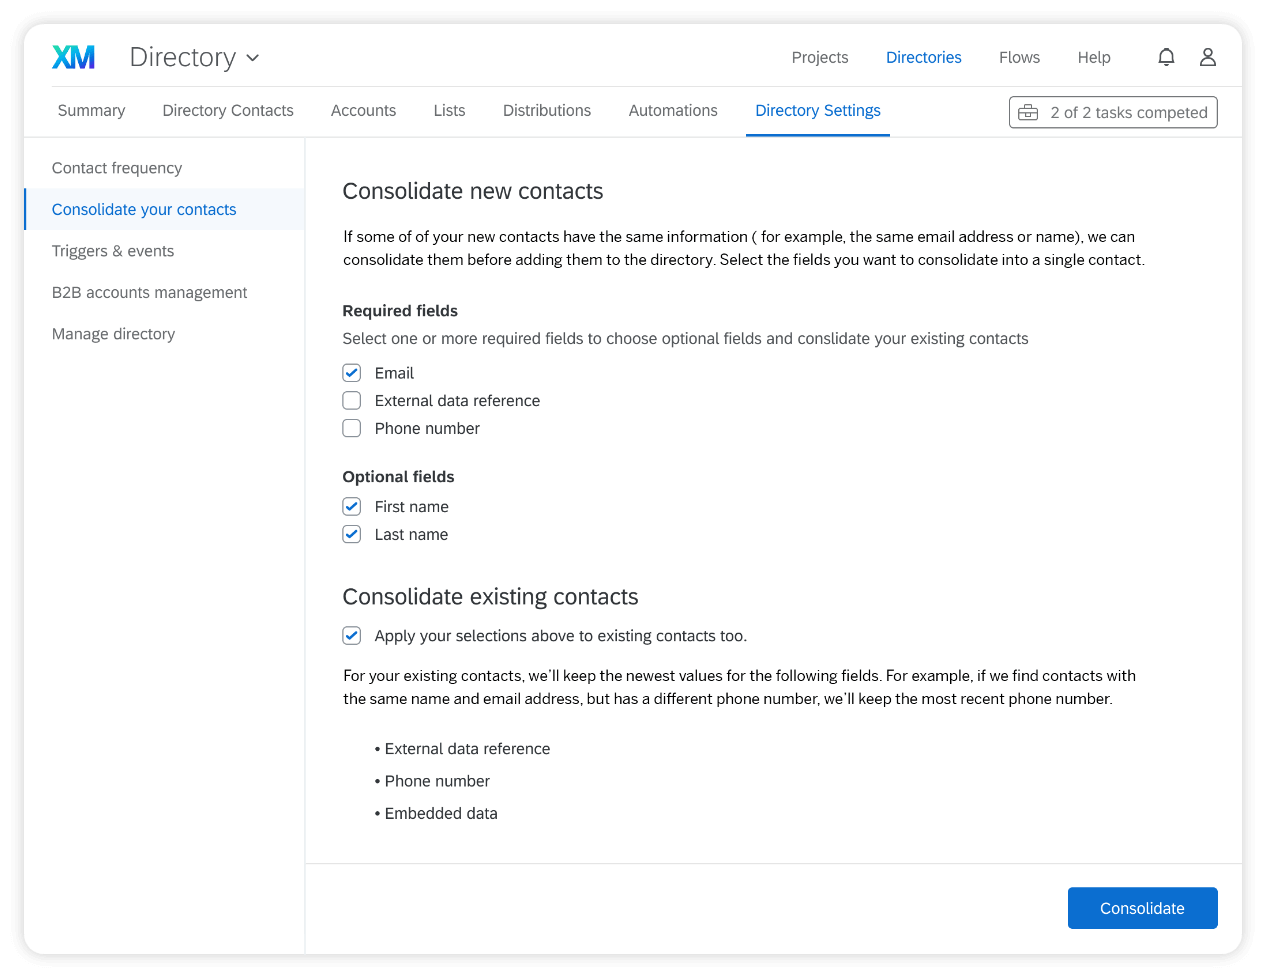Uncheck the Email required field
The width and height of the screenshot is (1266, 978).
[x=352, y=373]
